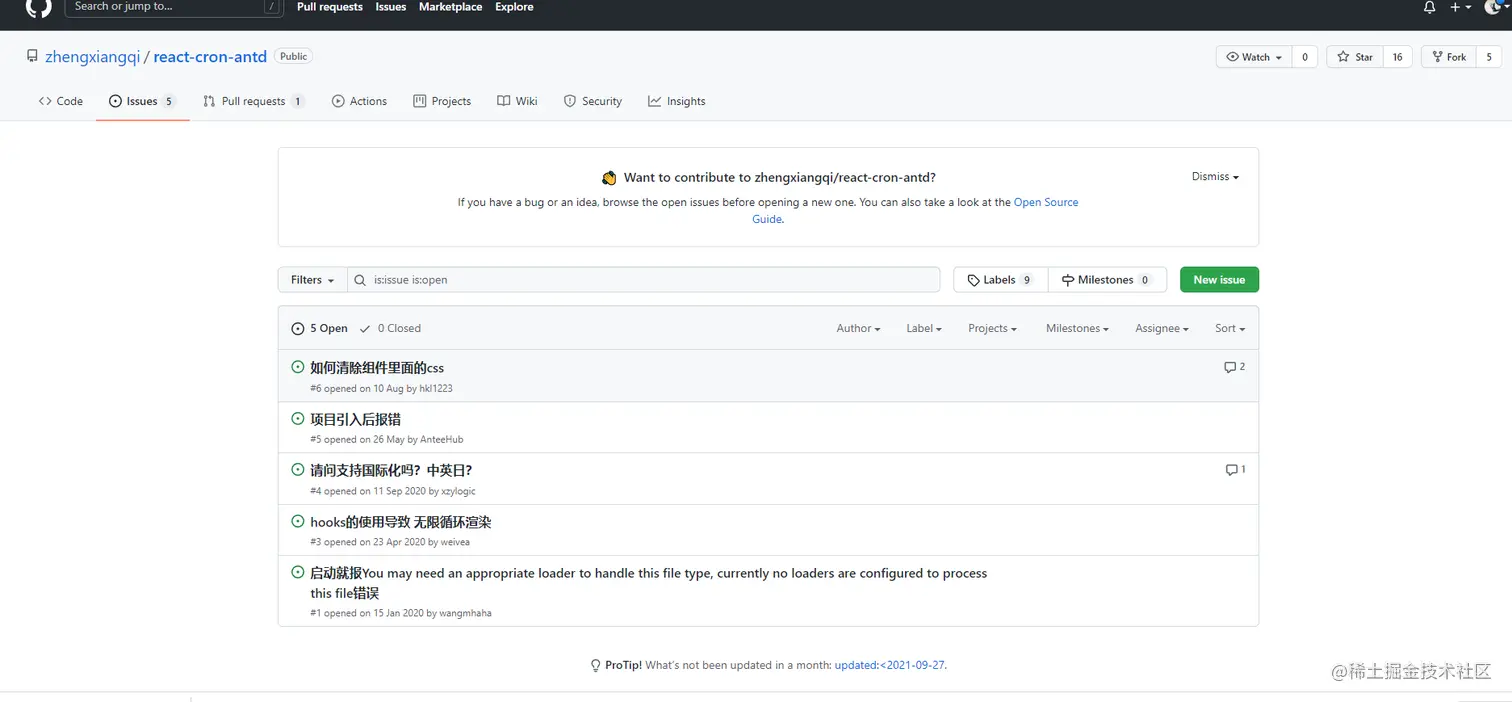Open the zhengxiangqi owner link
Viewport: 1512px width, 702px height.
click(x=92, y=57)
